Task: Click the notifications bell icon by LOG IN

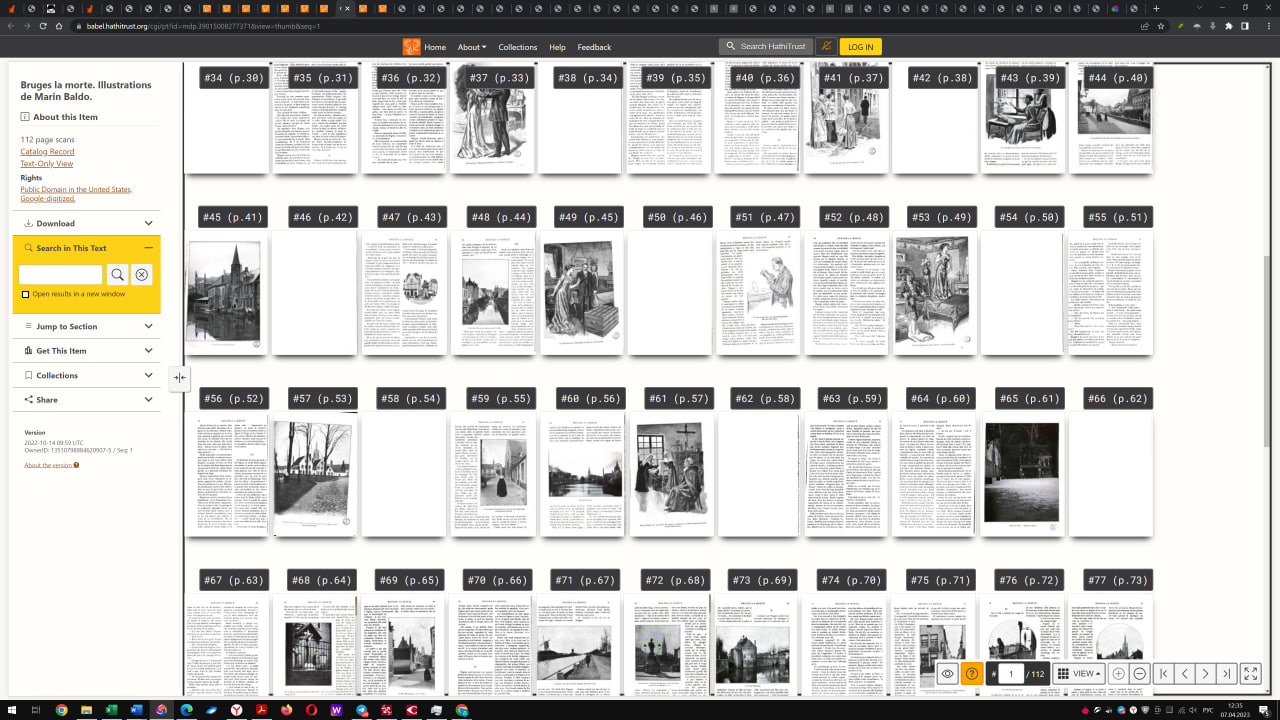Action: pos(826,46)
